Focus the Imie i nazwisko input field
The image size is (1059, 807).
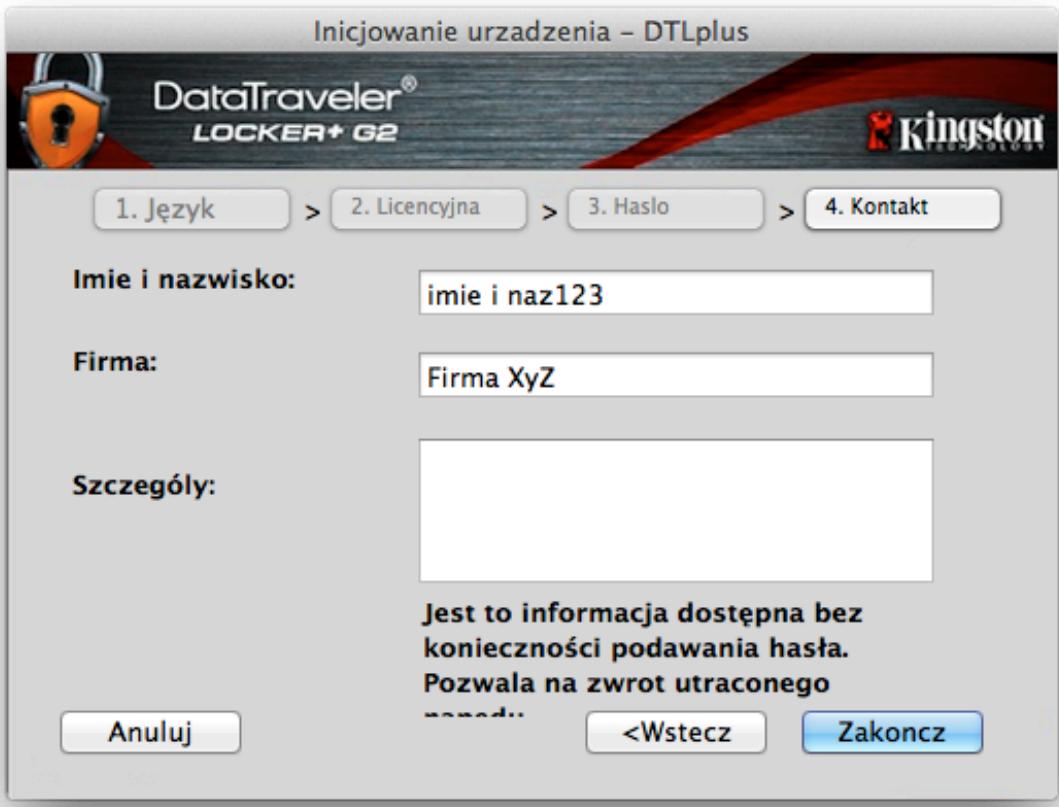coord(676,292)
